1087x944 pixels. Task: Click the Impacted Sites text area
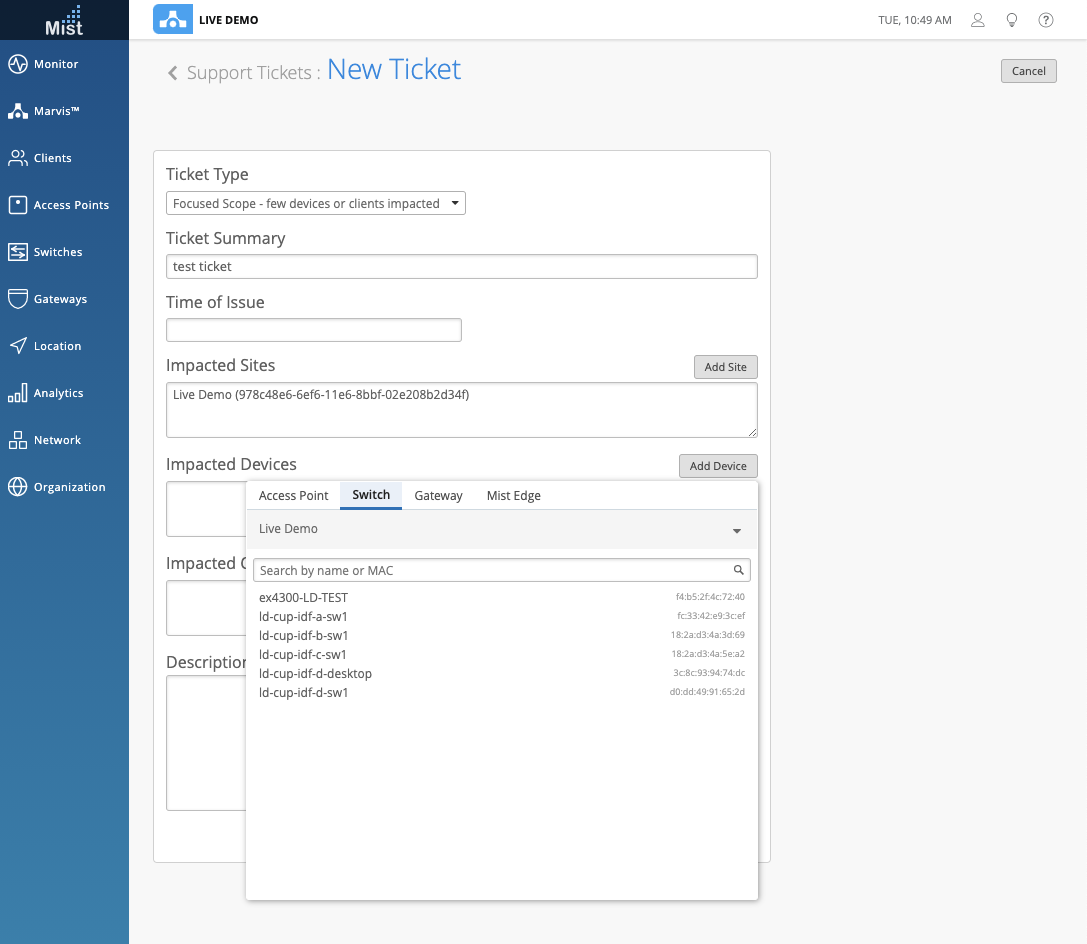coord(462,410)
